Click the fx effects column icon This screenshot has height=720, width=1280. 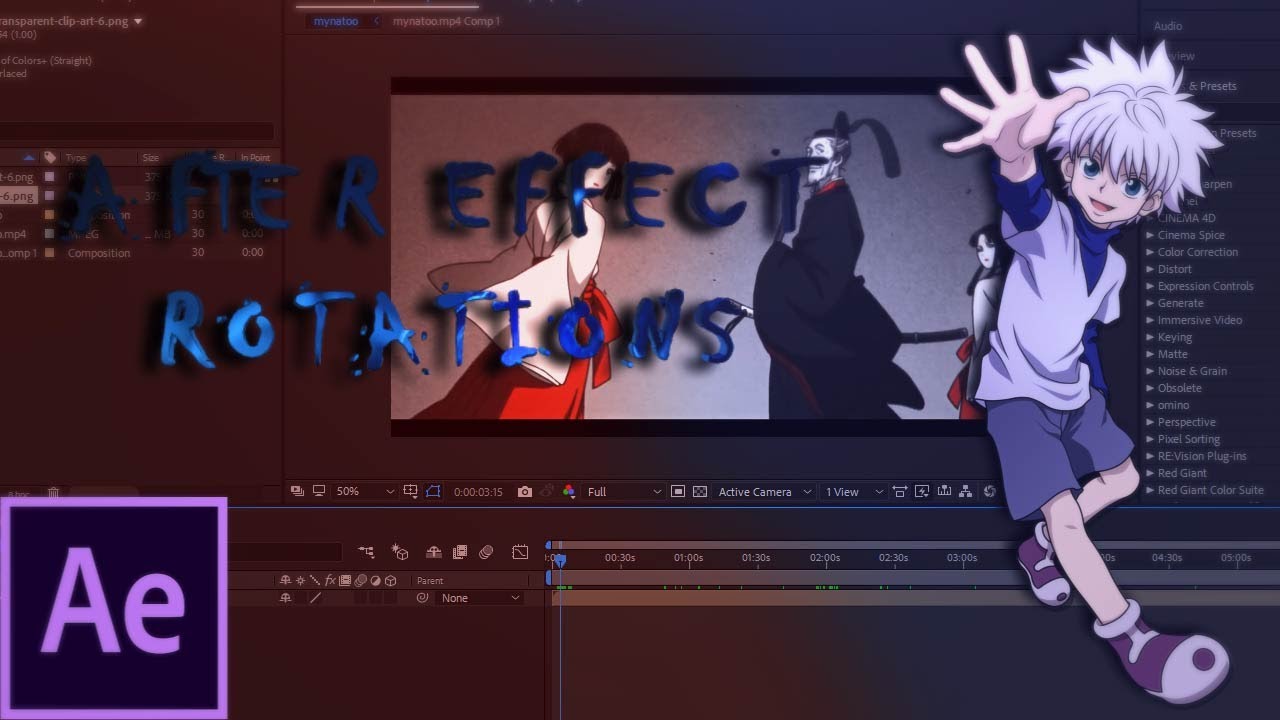330,580
